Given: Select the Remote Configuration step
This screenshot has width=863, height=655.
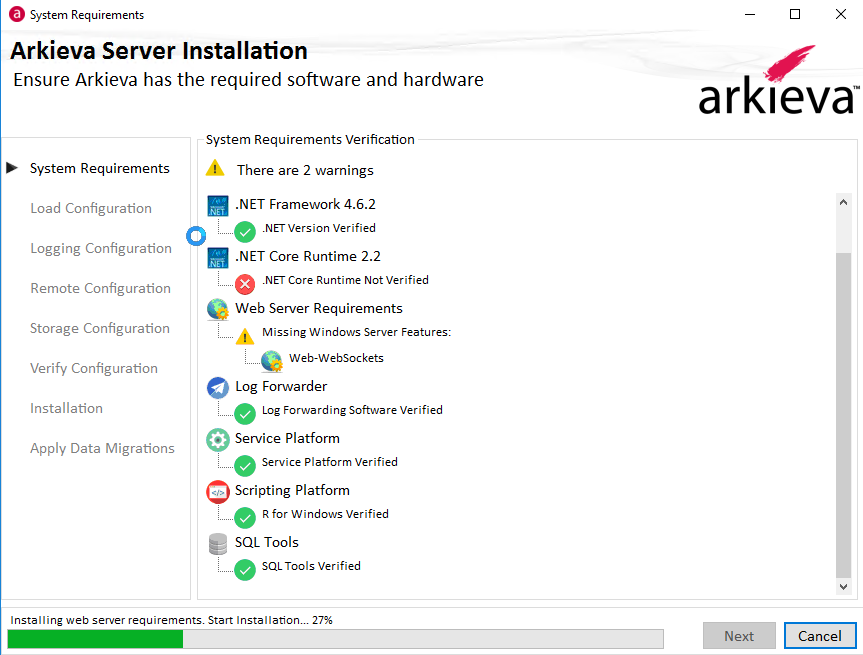Looking at the screenshot, I should 100,288.
